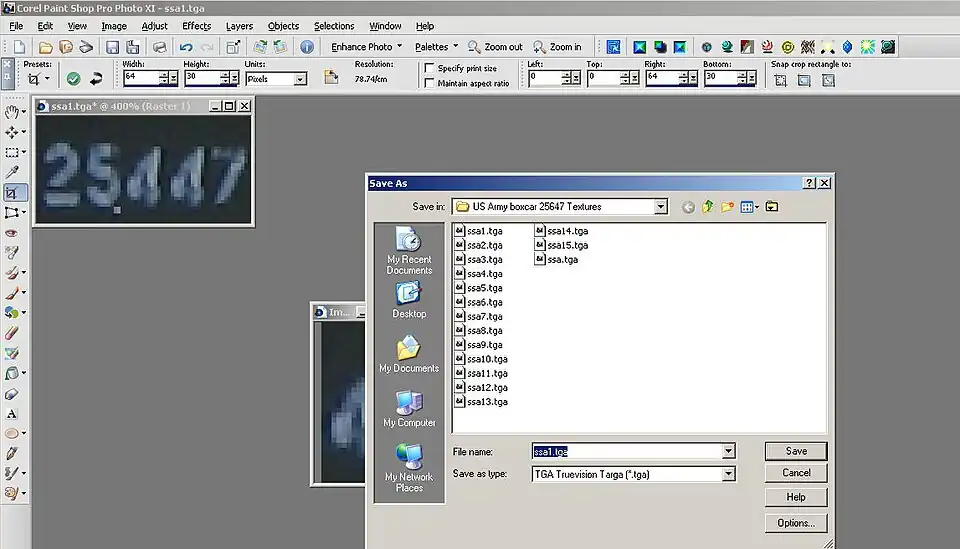
Task: Click the green Apply crop checkmark
Action: click(x=73, y=79)
